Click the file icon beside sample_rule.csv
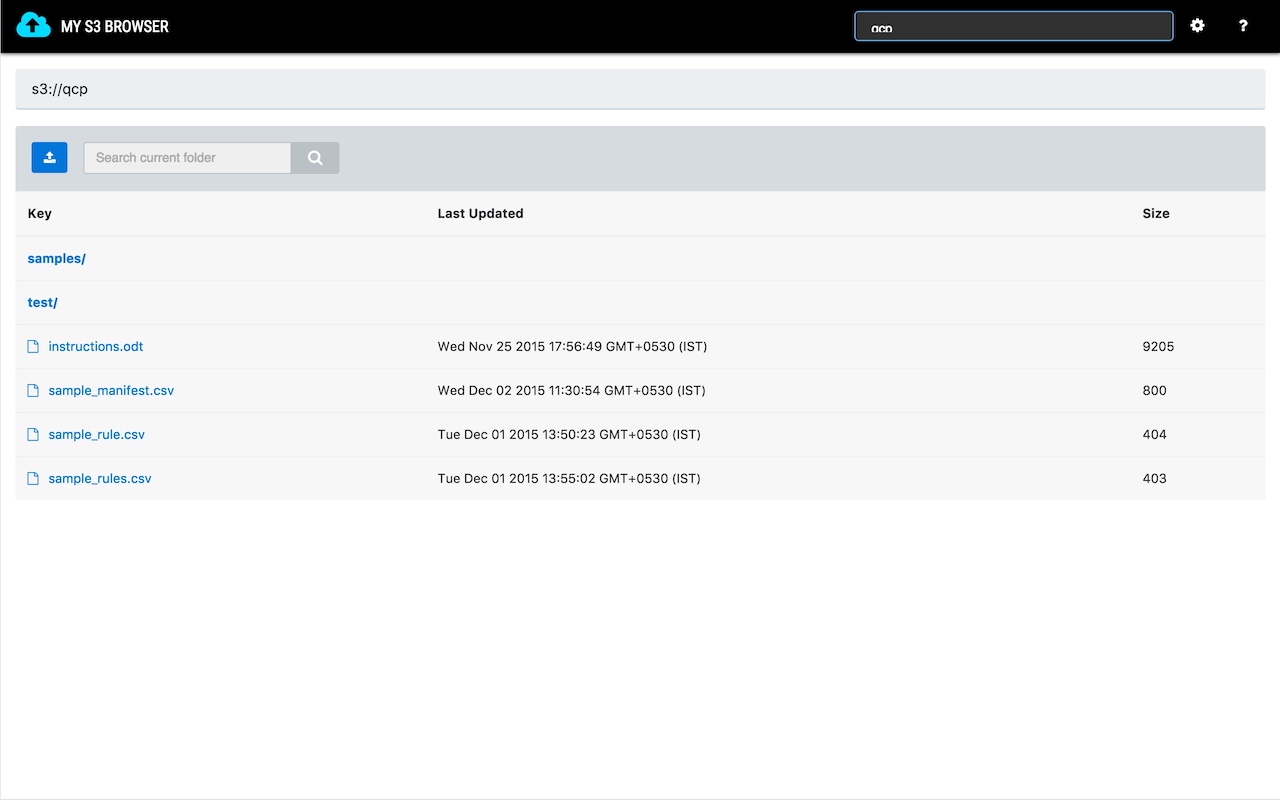 [33, 434]
